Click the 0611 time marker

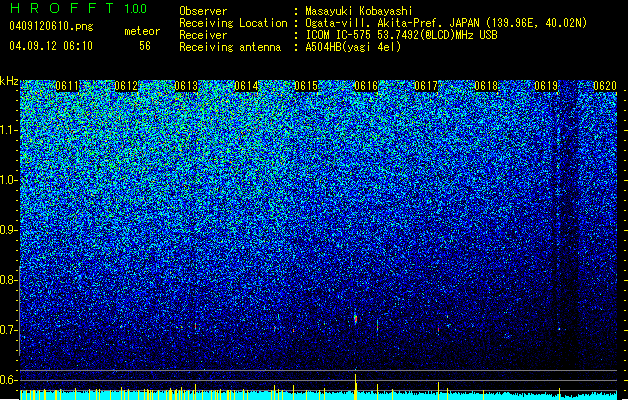[x=67, y=86]
